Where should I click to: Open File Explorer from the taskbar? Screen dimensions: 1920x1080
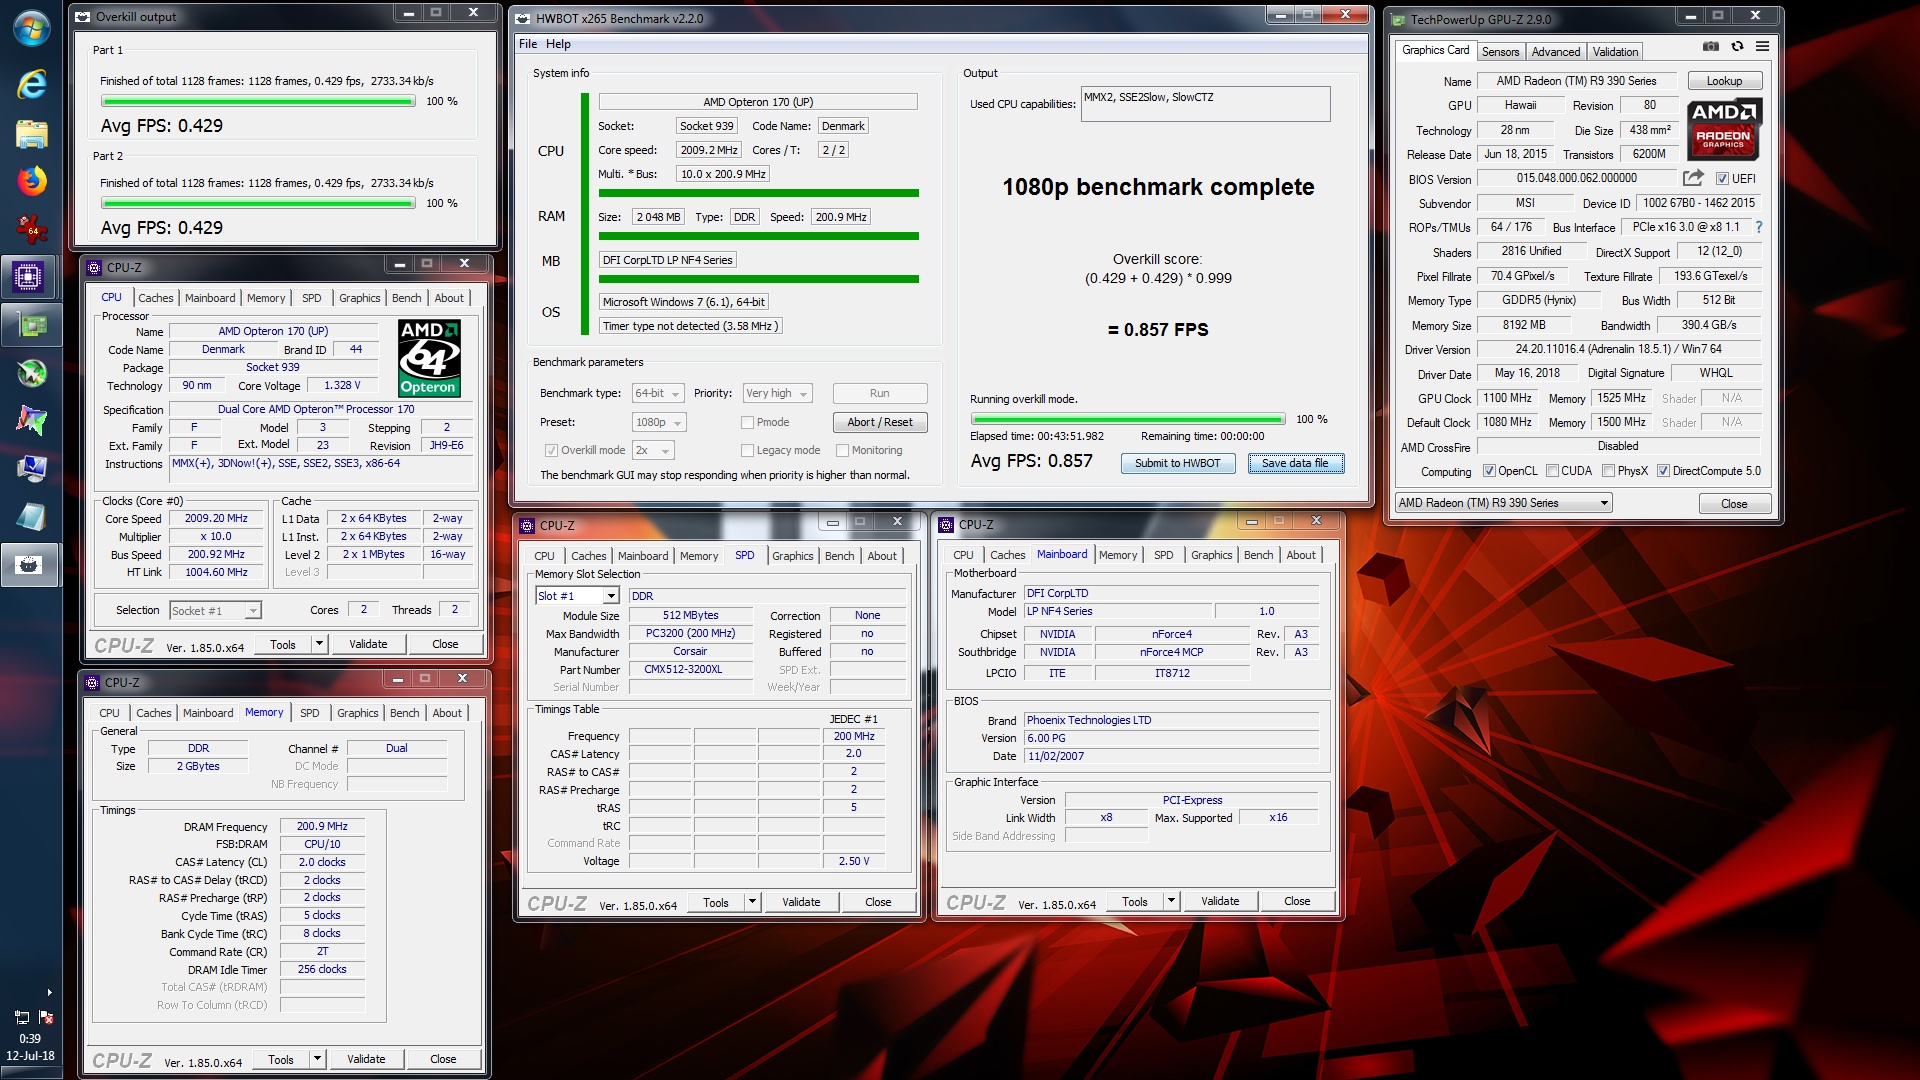(x=31, y=133)
